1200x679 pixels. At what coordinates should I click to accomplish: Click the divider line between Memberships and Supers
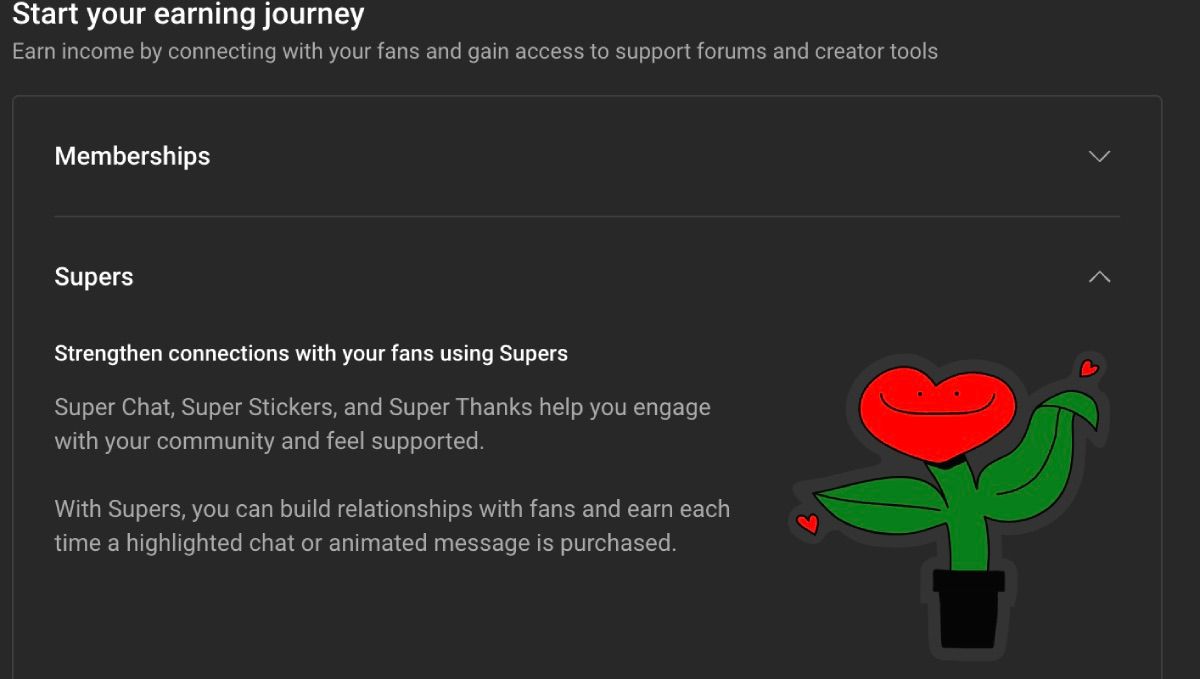tap(587, 214)
